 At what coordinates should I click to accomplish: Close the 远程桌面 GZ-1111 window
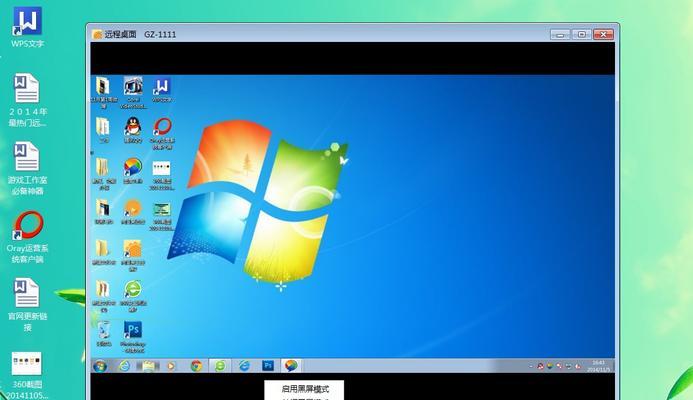(603, 34)
